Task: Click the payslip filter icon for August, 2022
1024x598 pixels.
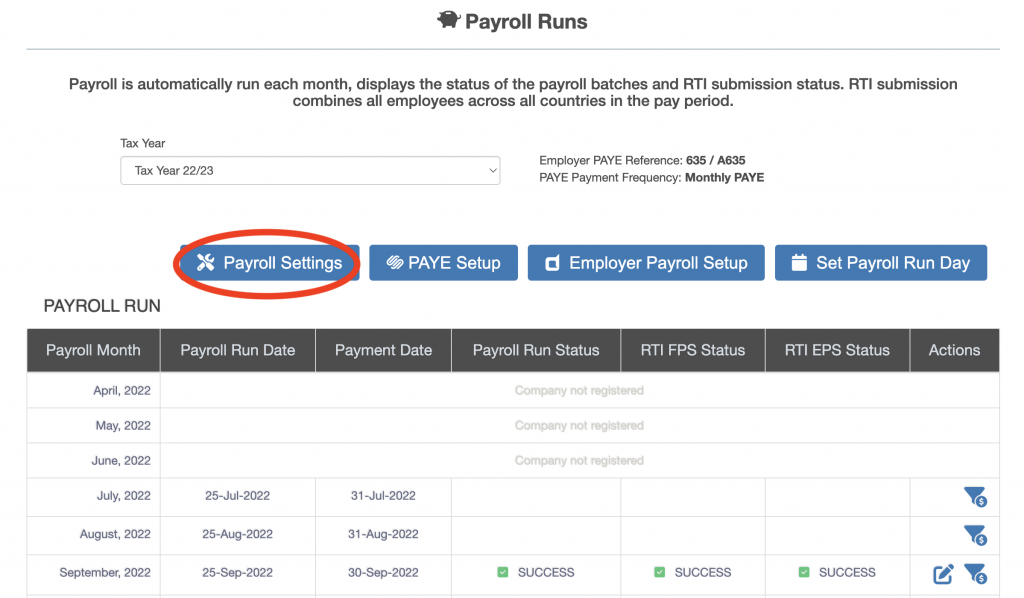Action: click(974, 535)
